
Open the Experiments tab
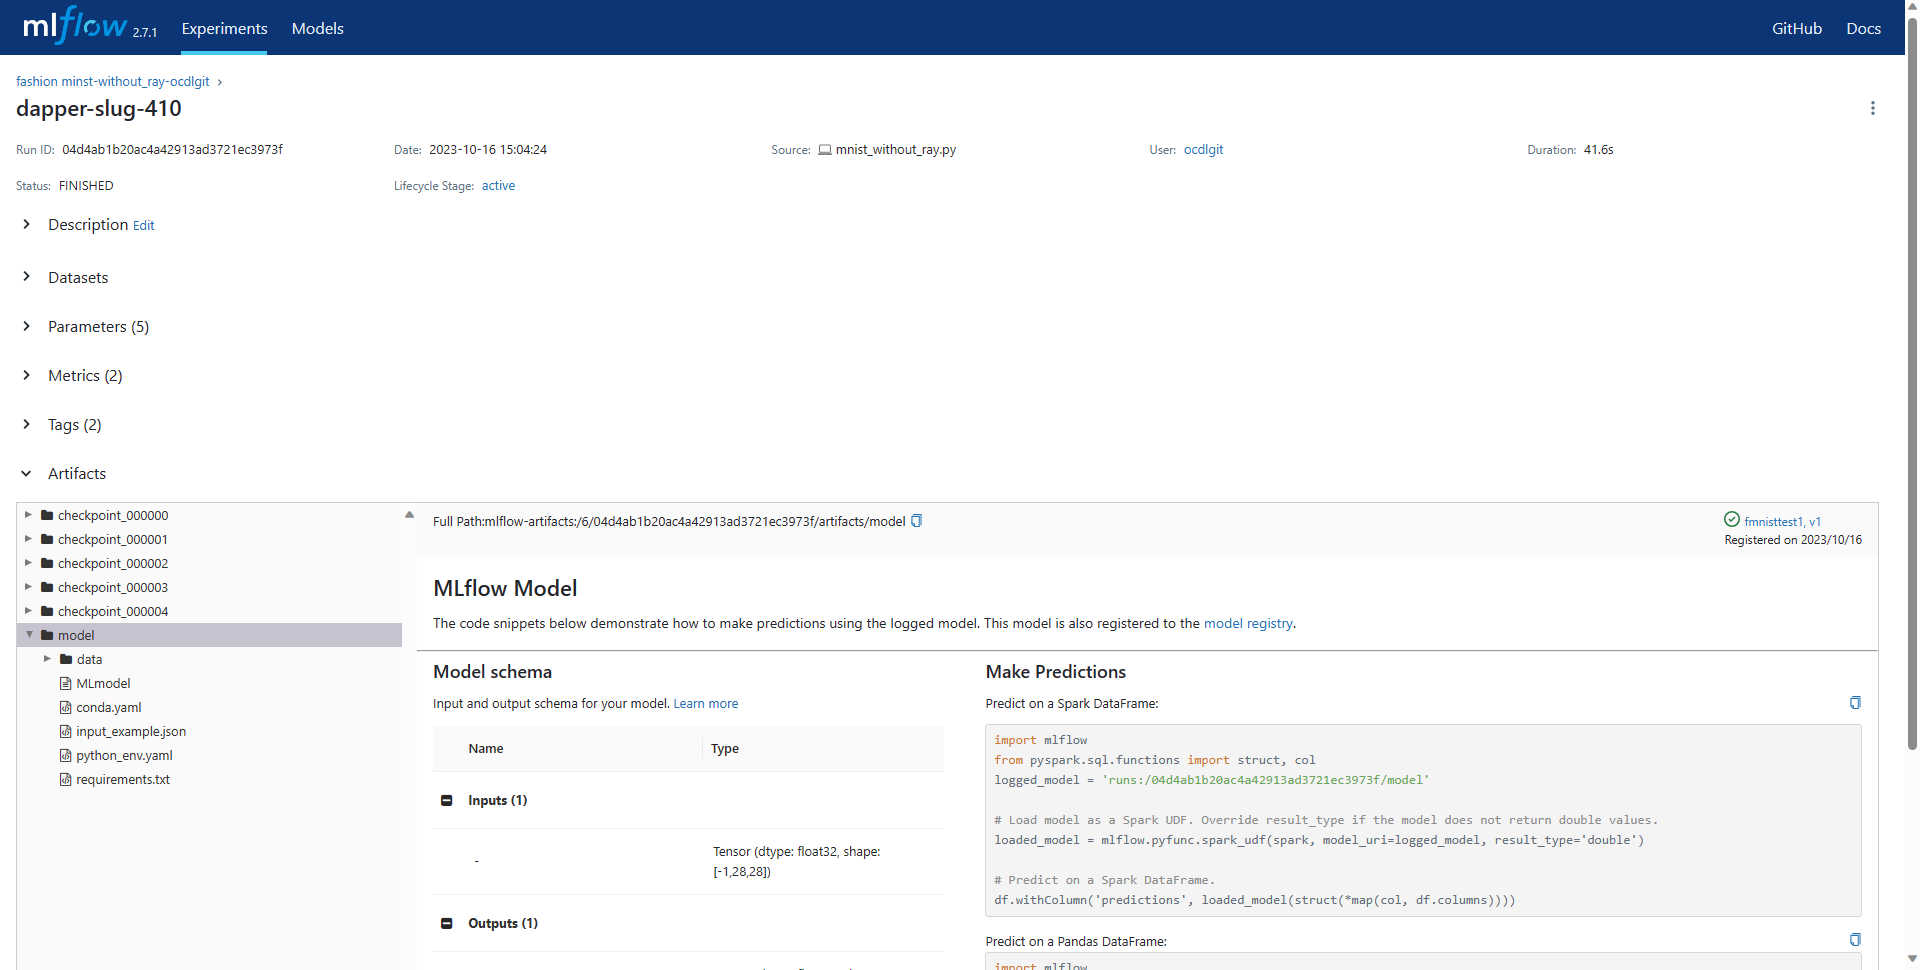coord(224,29)
